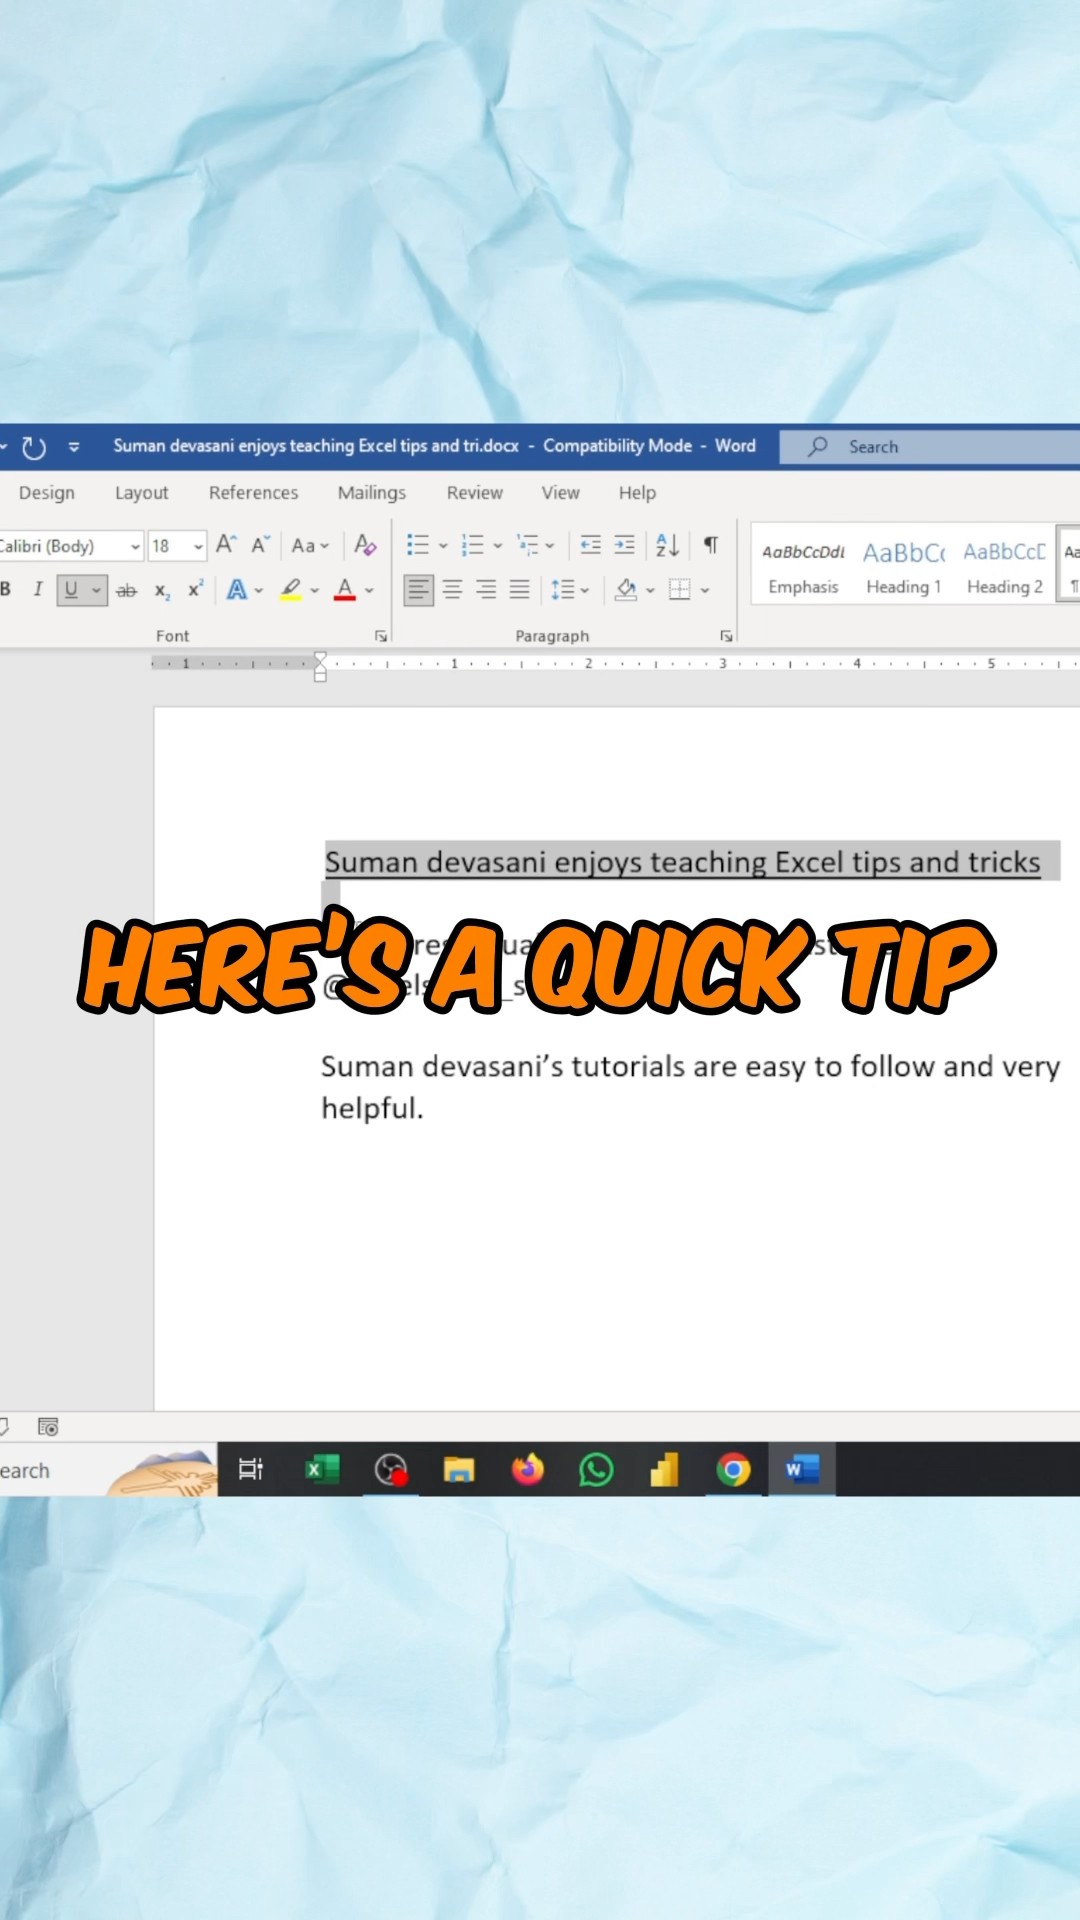The height and width of the screenshot is (1920, 1080).
Task: Open the Review tab
Action: tap(474, 493)
